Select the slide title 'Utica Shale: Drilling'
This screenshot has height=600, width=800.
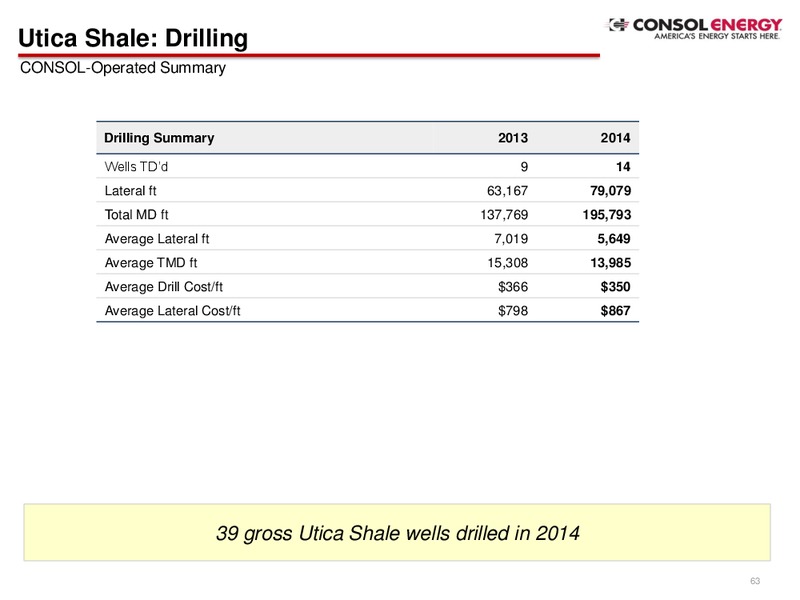133,38
